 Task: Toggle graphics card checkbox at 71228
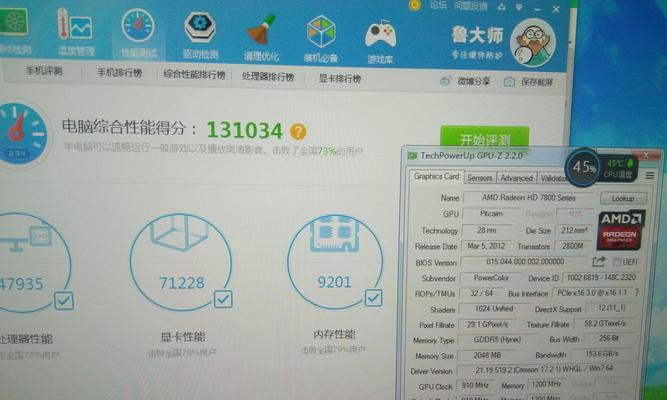tap(223, 299)
